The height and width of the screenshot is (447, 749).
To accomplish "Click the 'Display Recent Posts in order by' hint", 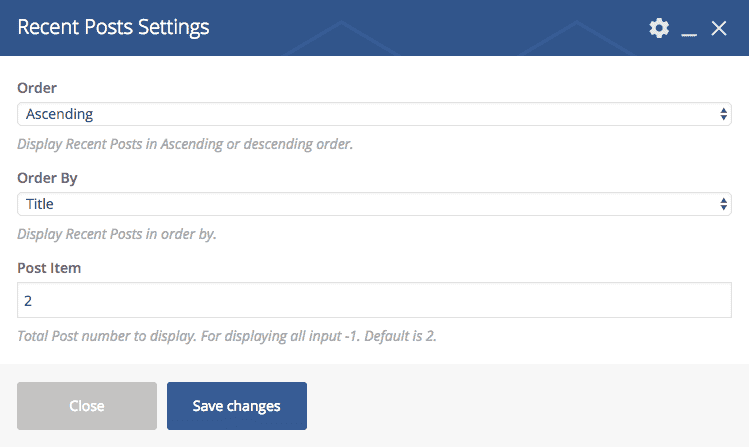I will coord(117,234).
